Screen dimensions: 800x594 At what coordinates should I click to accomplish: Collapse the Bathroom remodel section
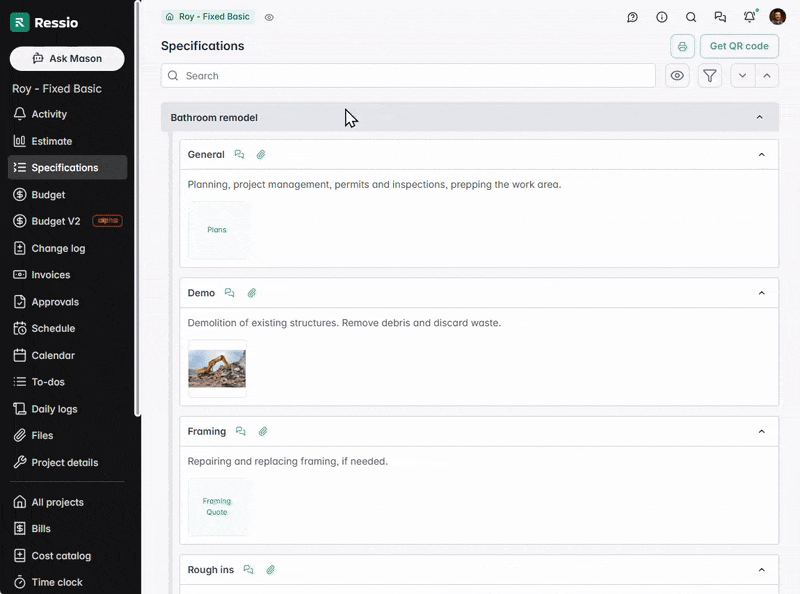pyautogui.click(x=759, y=118)
